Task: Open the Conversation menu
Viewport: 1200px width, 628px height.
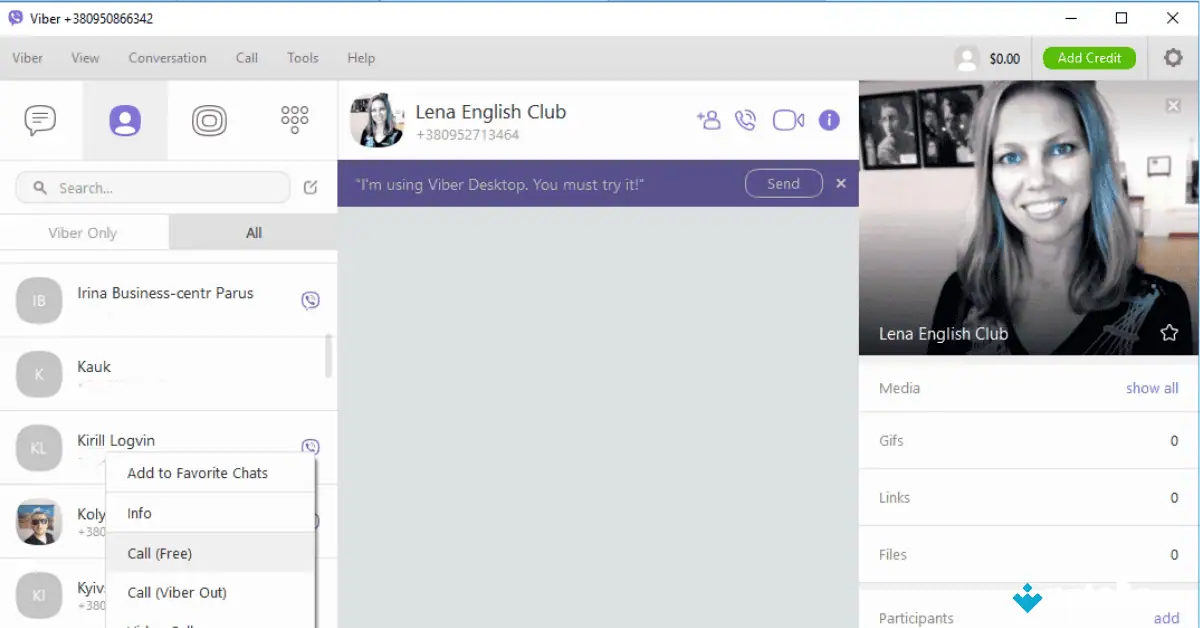Action: pyautogui.click(x=167, y=57)
